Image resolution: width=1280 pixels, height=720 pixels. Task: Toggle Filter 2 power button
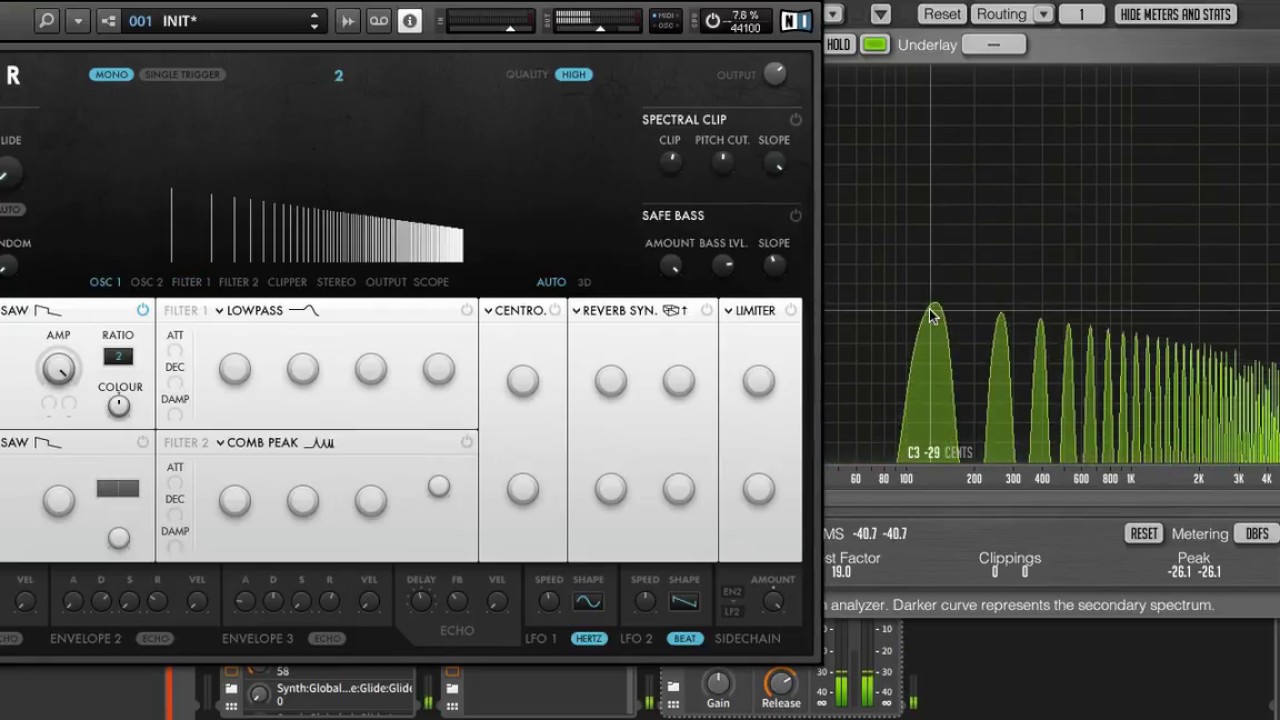point(467,442)
